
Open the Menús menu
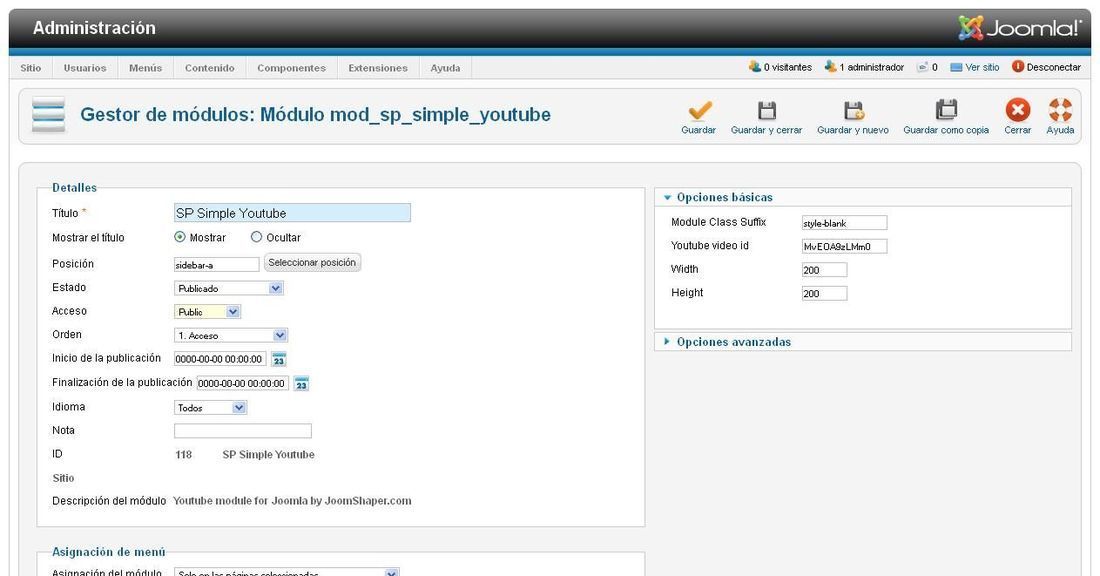click(145, 68)
